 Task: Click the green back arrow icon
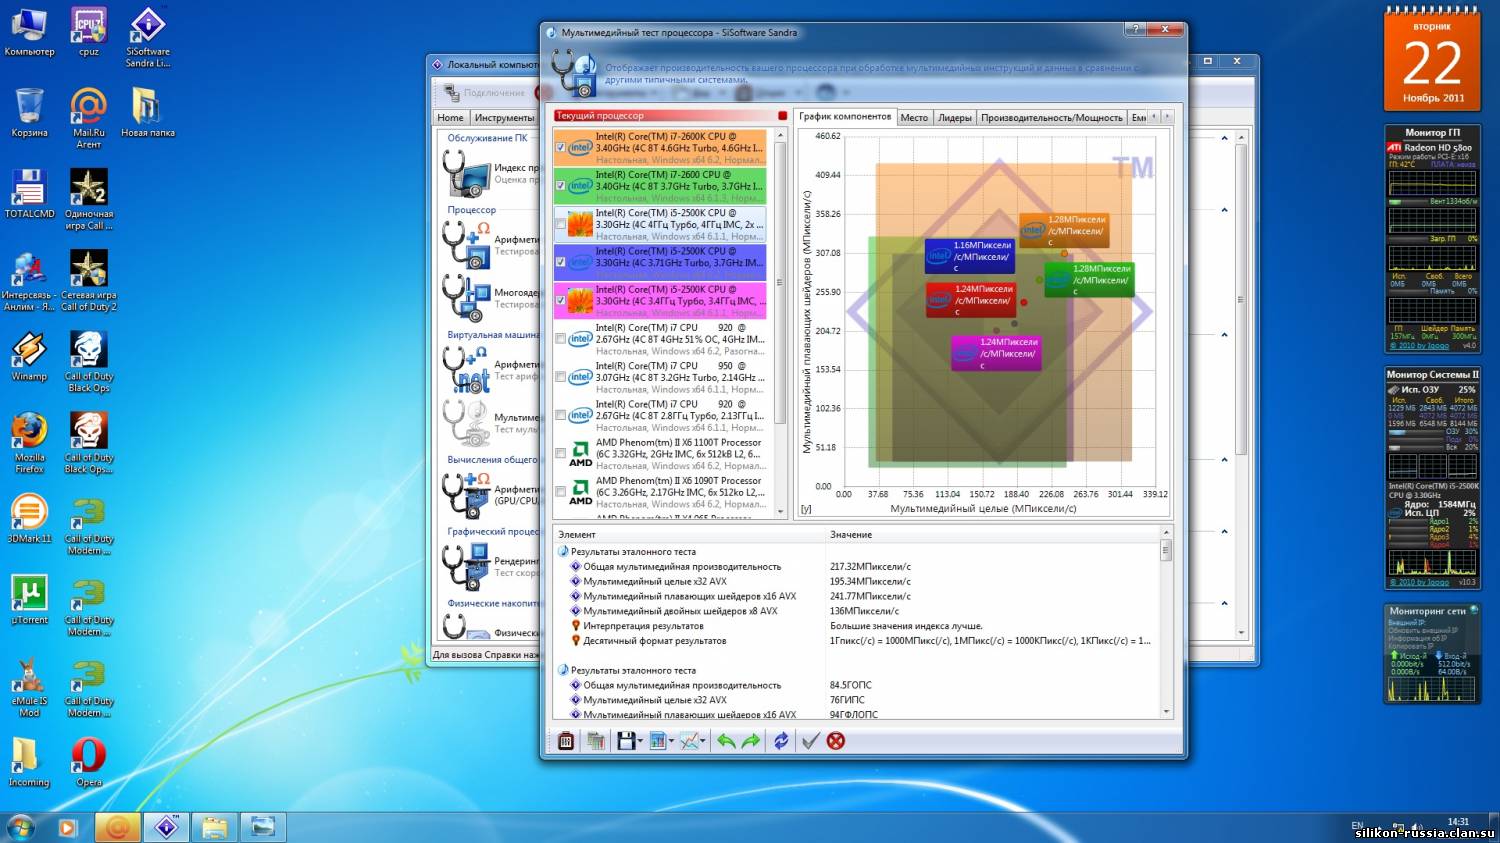click(x=726, y=741)
